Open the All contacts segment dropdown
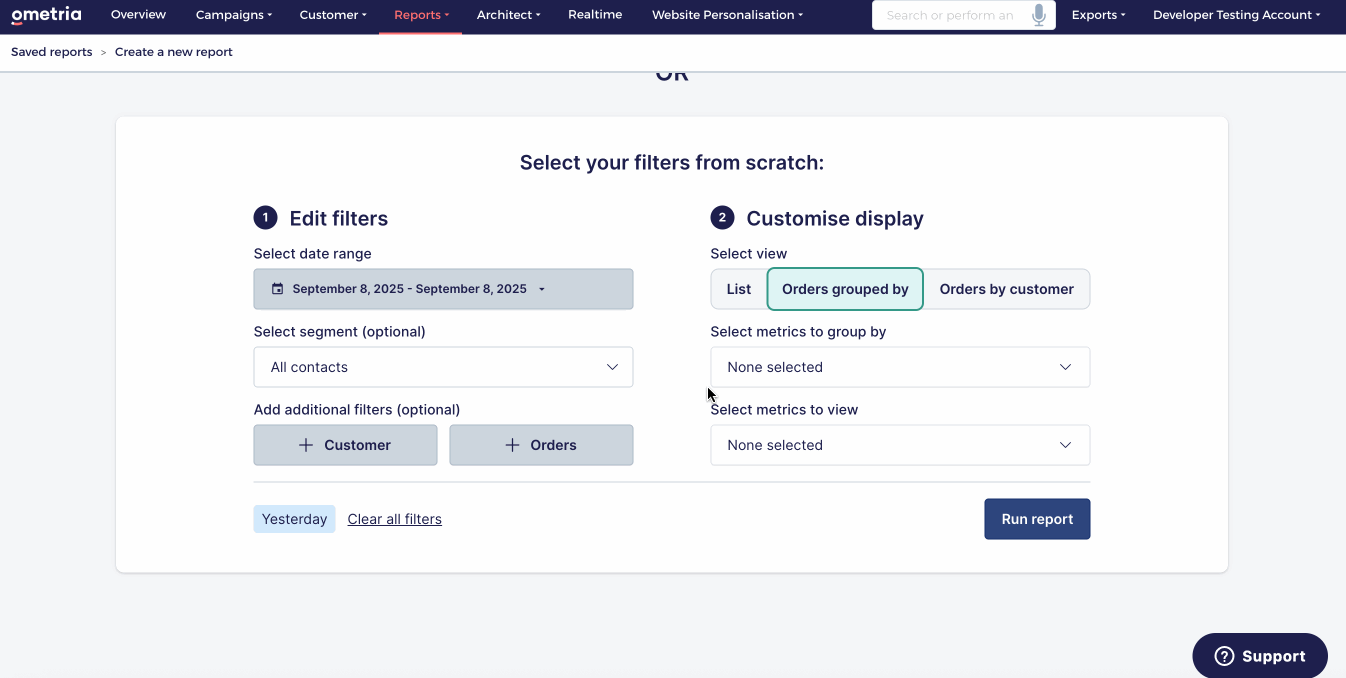 [443, 366]
